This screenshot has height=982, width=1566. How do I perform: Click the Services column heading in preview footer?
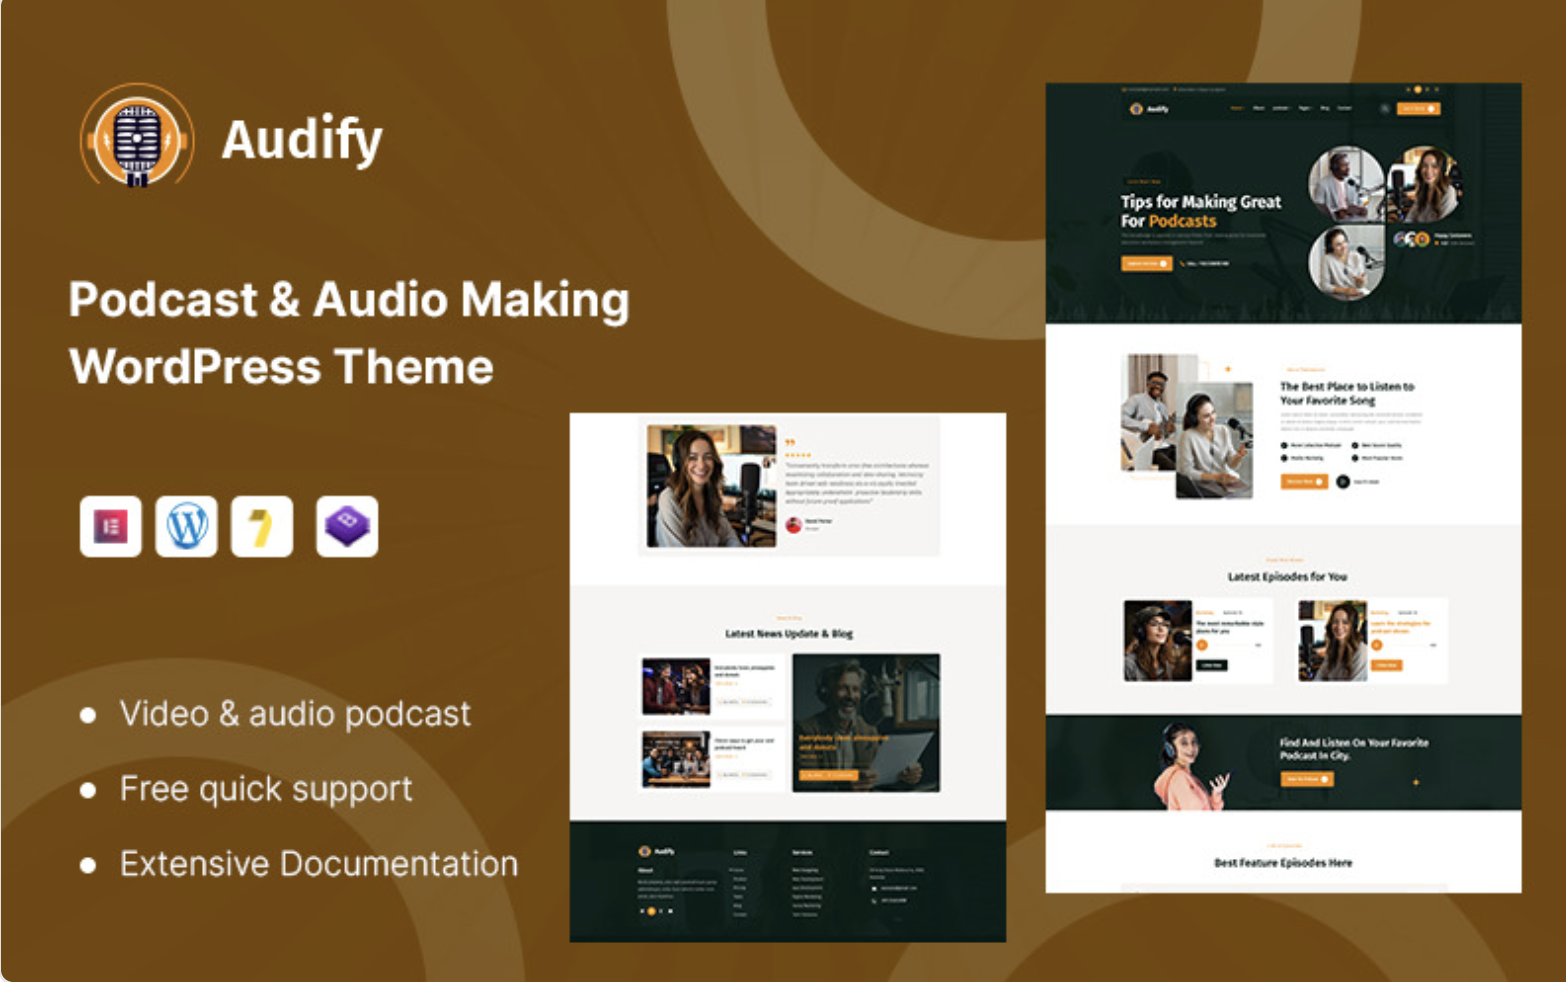coord(802,853)
